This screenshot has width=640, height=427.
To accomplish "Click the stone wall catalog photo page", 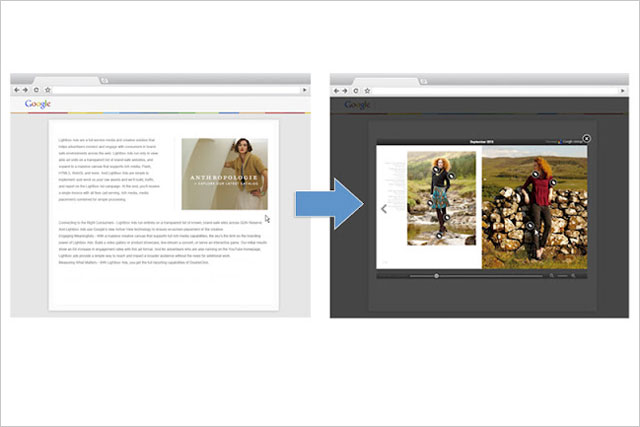I will click(535, 207).
